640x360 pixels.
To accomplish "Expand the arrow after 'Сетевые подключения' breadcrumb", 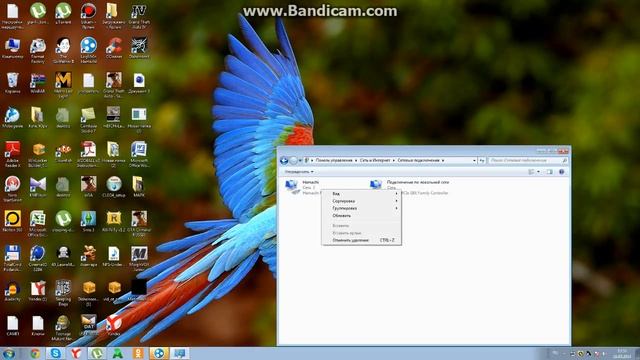I will click(x=443, y=160).
